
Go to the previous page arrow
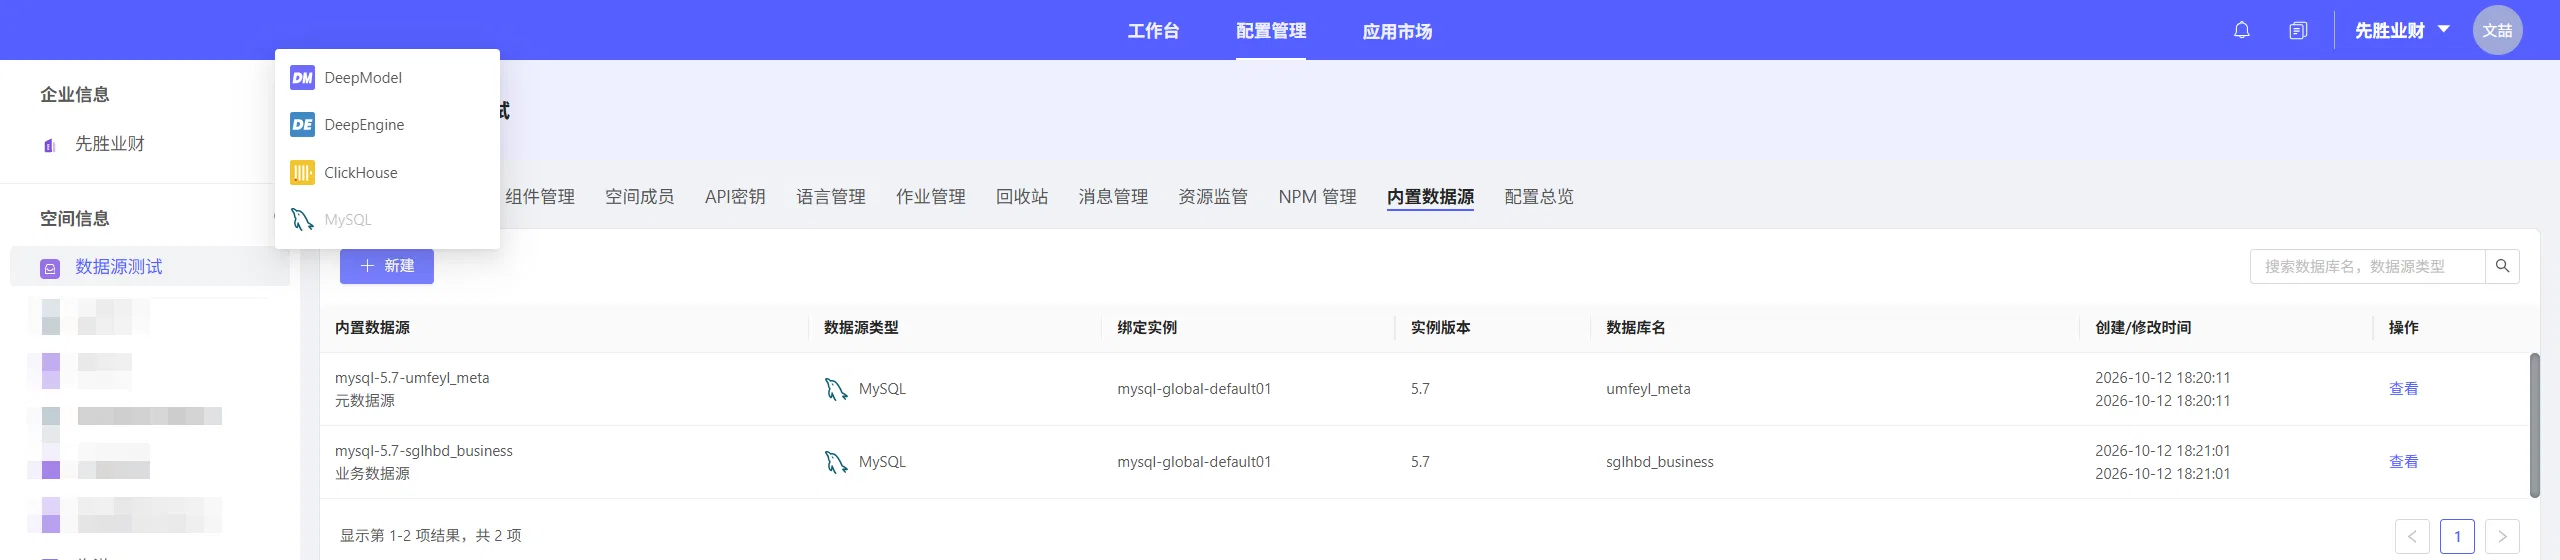(x=2412, y=536)
